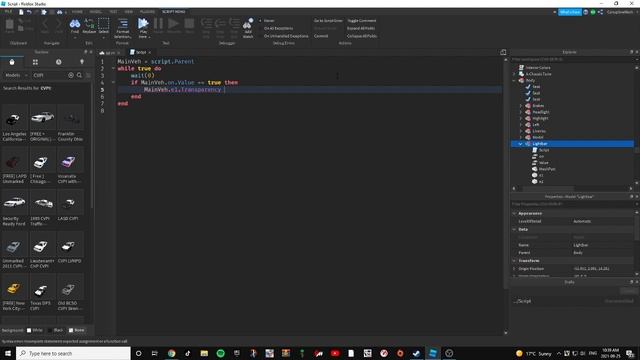Expand the License model node

coord(520,131)
